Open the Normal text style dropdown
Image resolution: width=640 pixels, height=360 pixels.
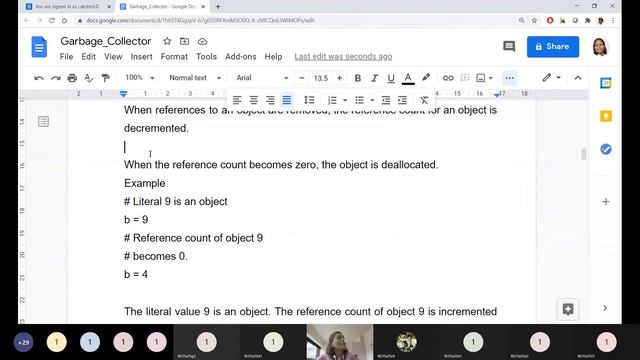tap(195, 78)
